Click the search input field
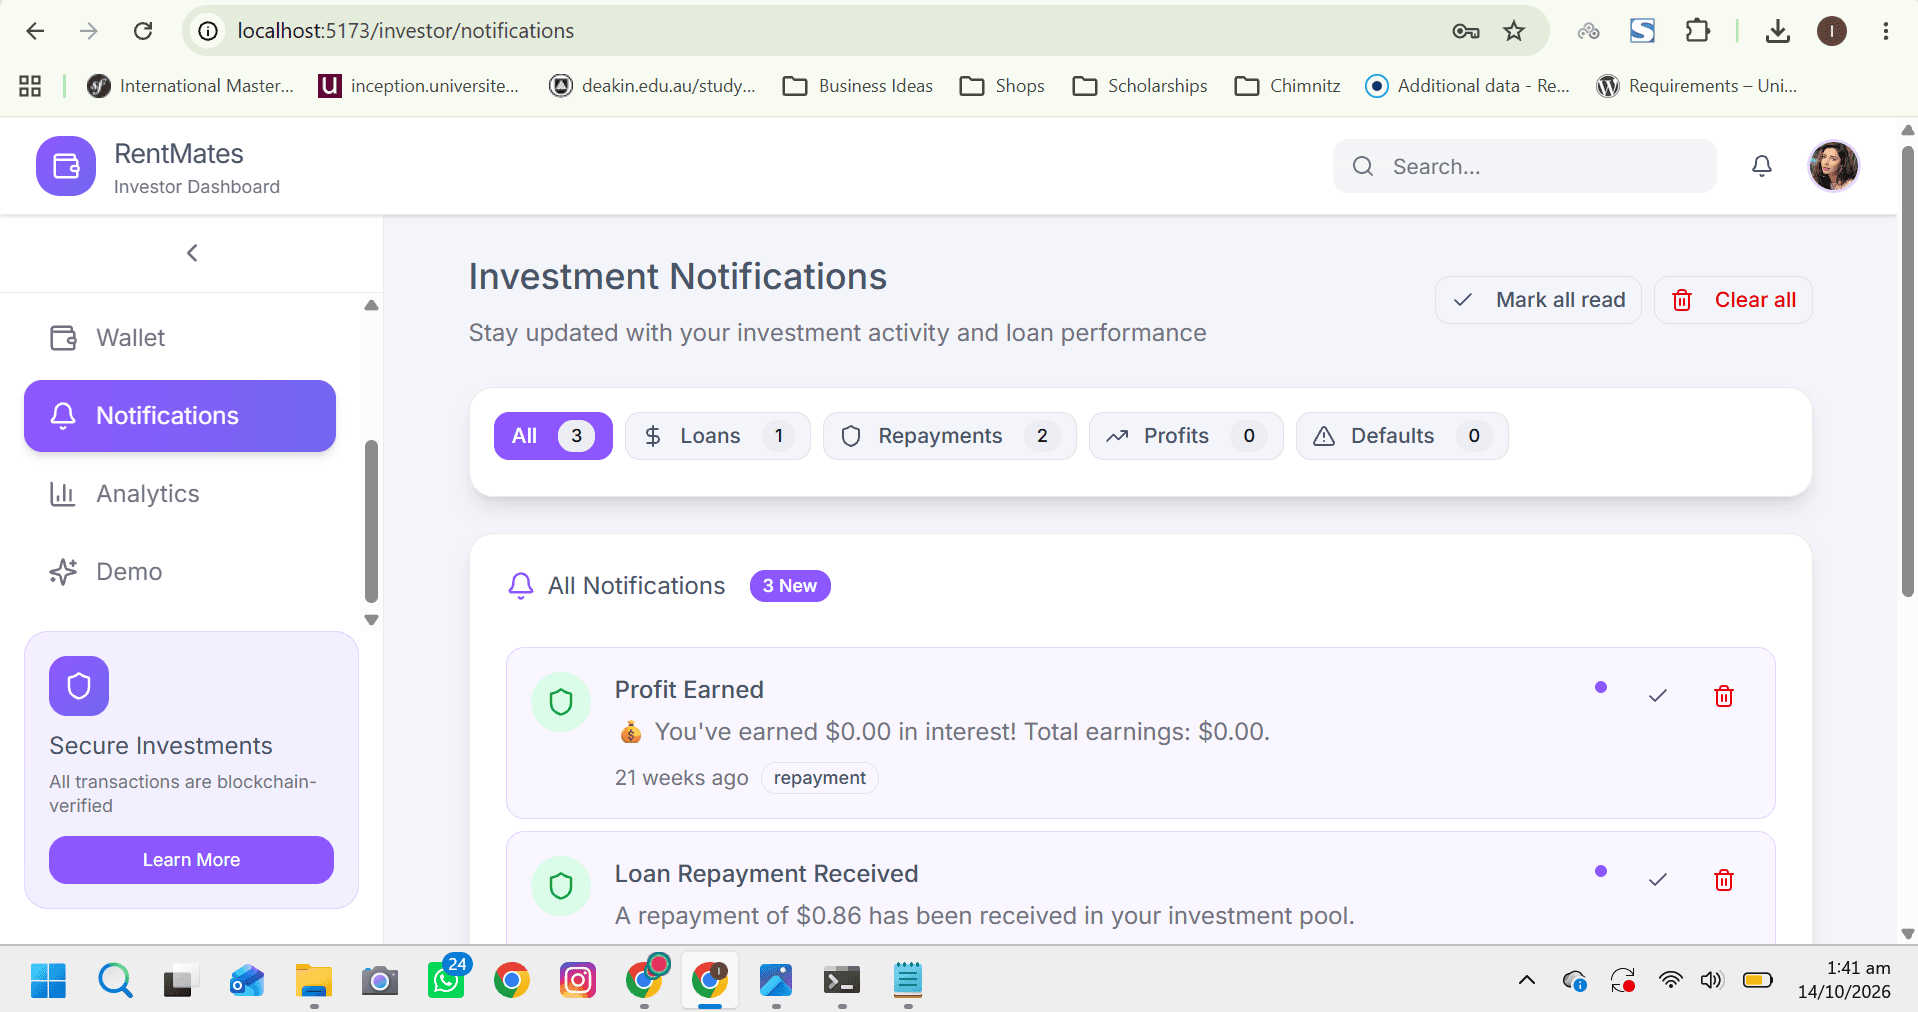This screenshot has width=1918, height=1012. (x=1524, y=166)
